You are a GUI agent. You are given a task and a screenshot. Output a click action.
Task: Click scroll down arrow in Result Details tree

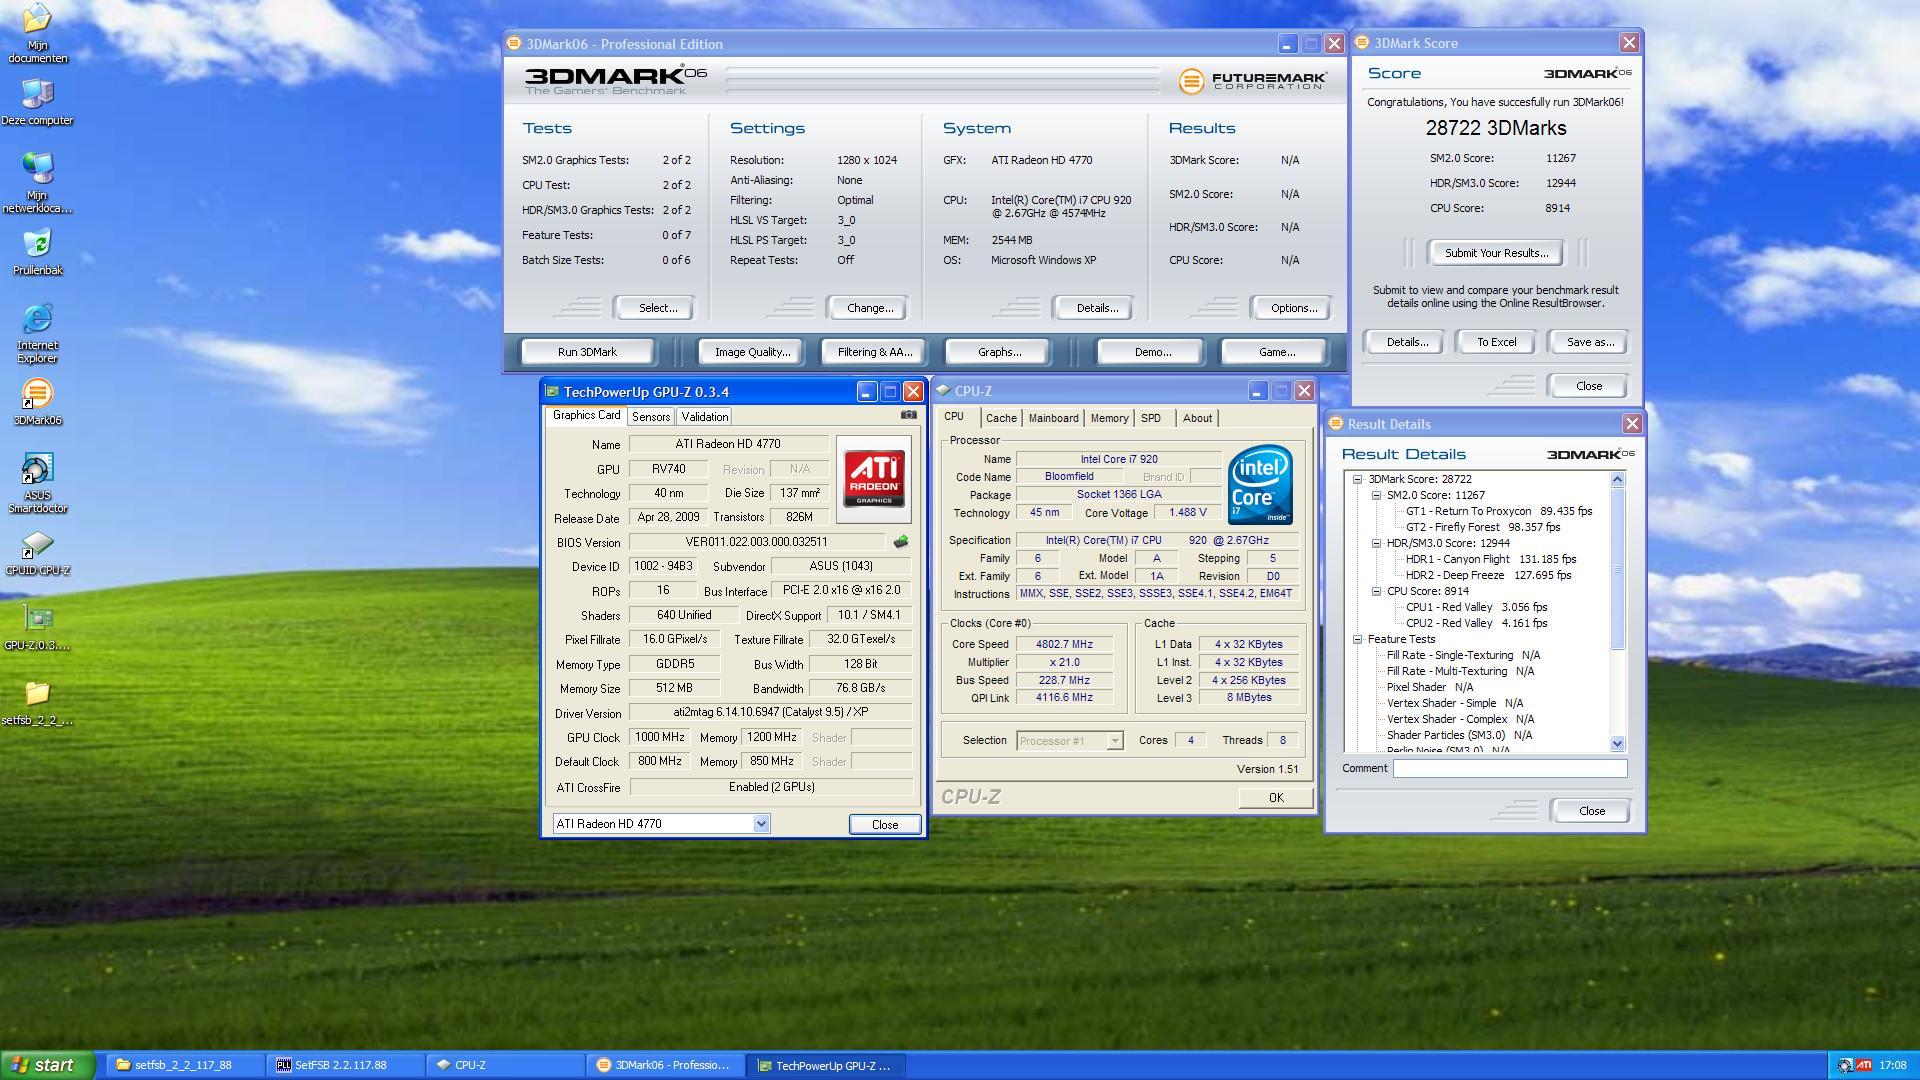[x=1618, y=744]
